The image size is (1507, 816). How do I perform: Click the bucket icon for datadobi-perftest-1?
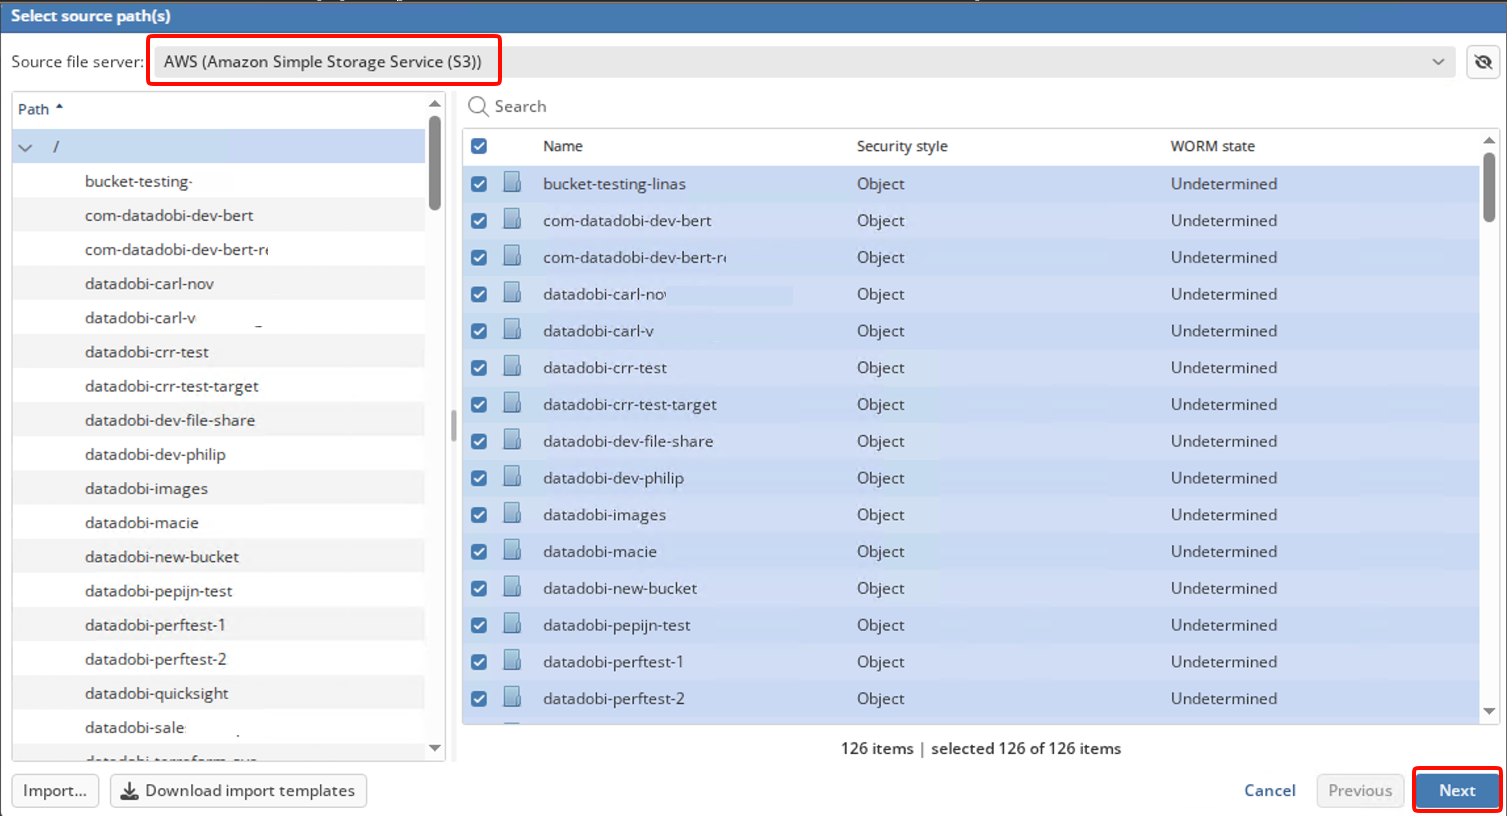(x=512, y=661)
